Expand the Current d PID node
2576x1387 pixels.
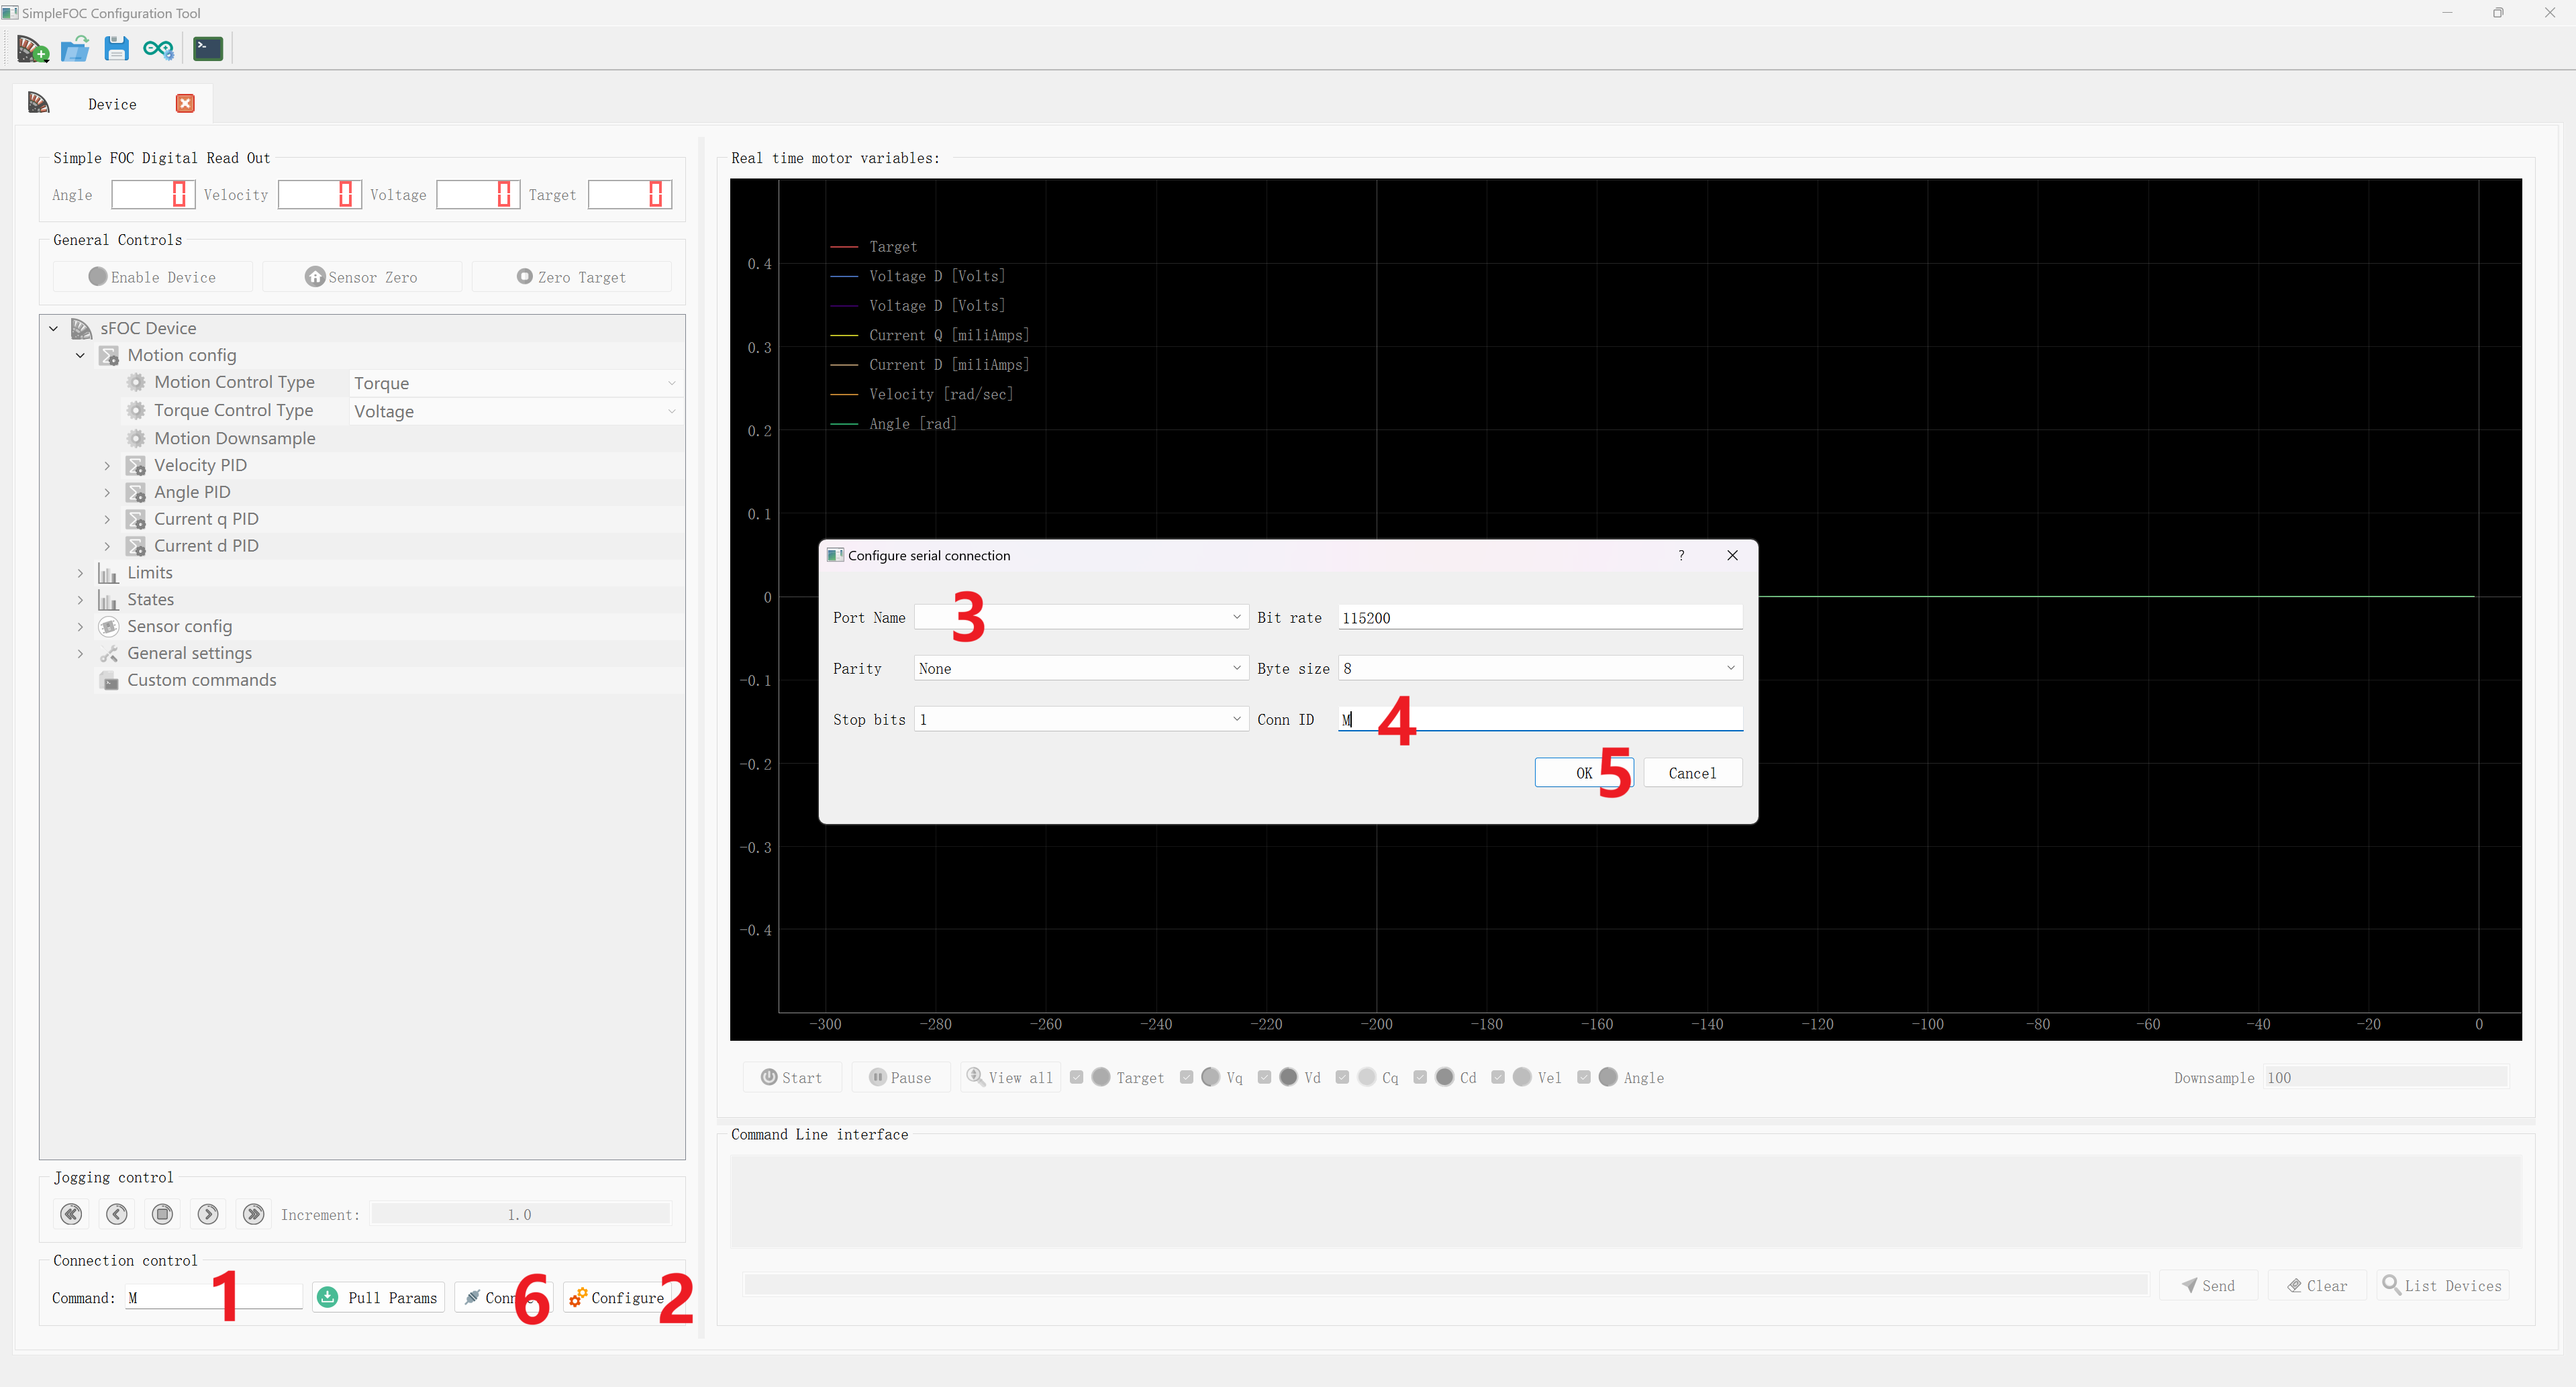pos(108,546)
